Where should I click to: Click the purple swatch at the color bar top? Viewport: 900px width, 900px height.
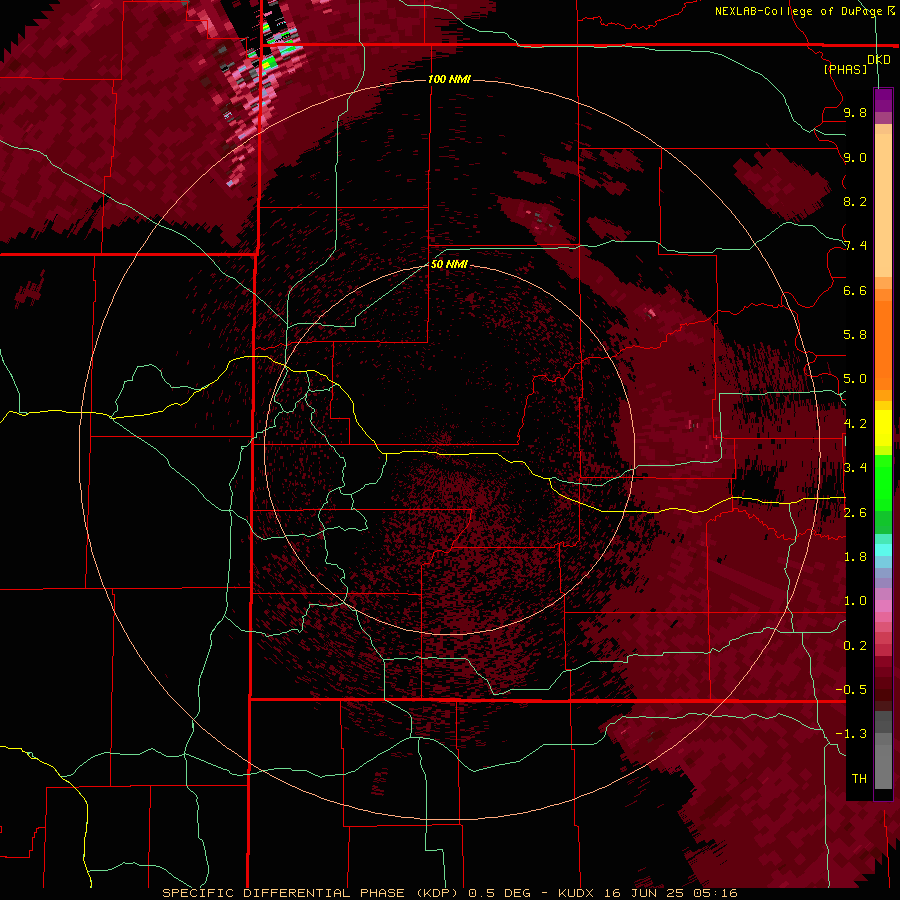point(883,101)
